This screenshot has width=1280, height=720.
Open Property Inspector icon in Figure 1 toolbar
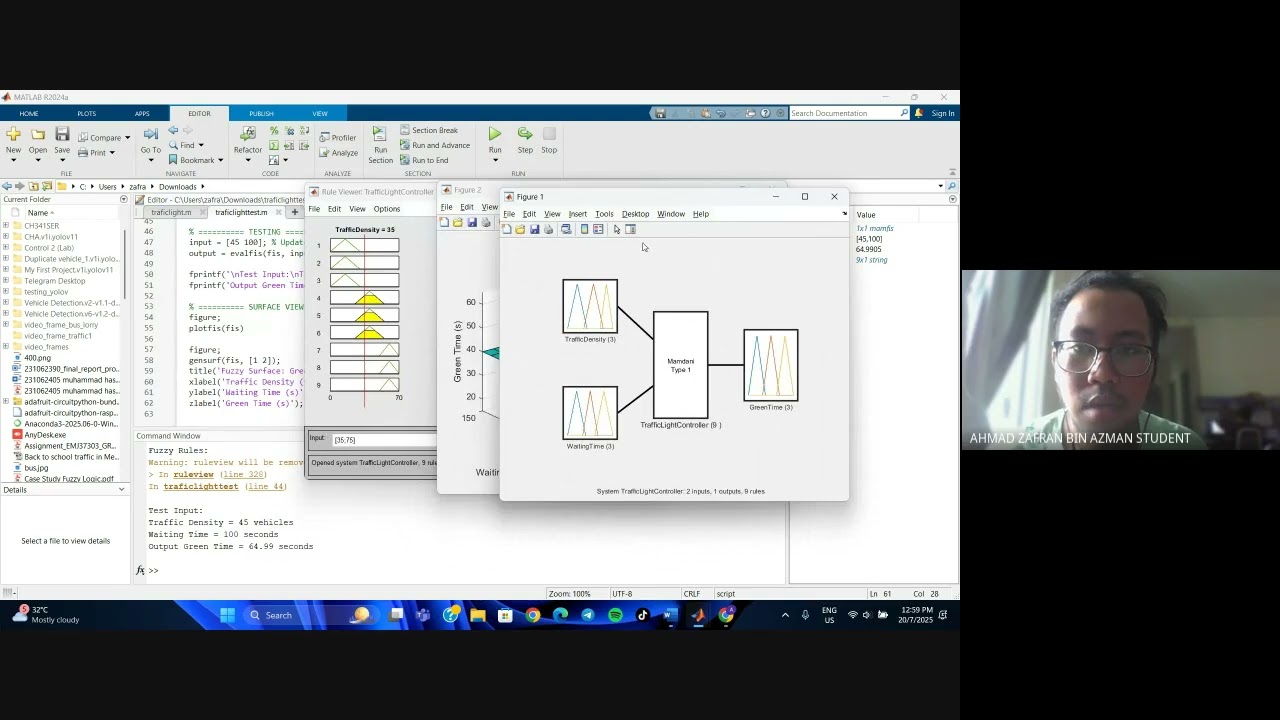631,230
